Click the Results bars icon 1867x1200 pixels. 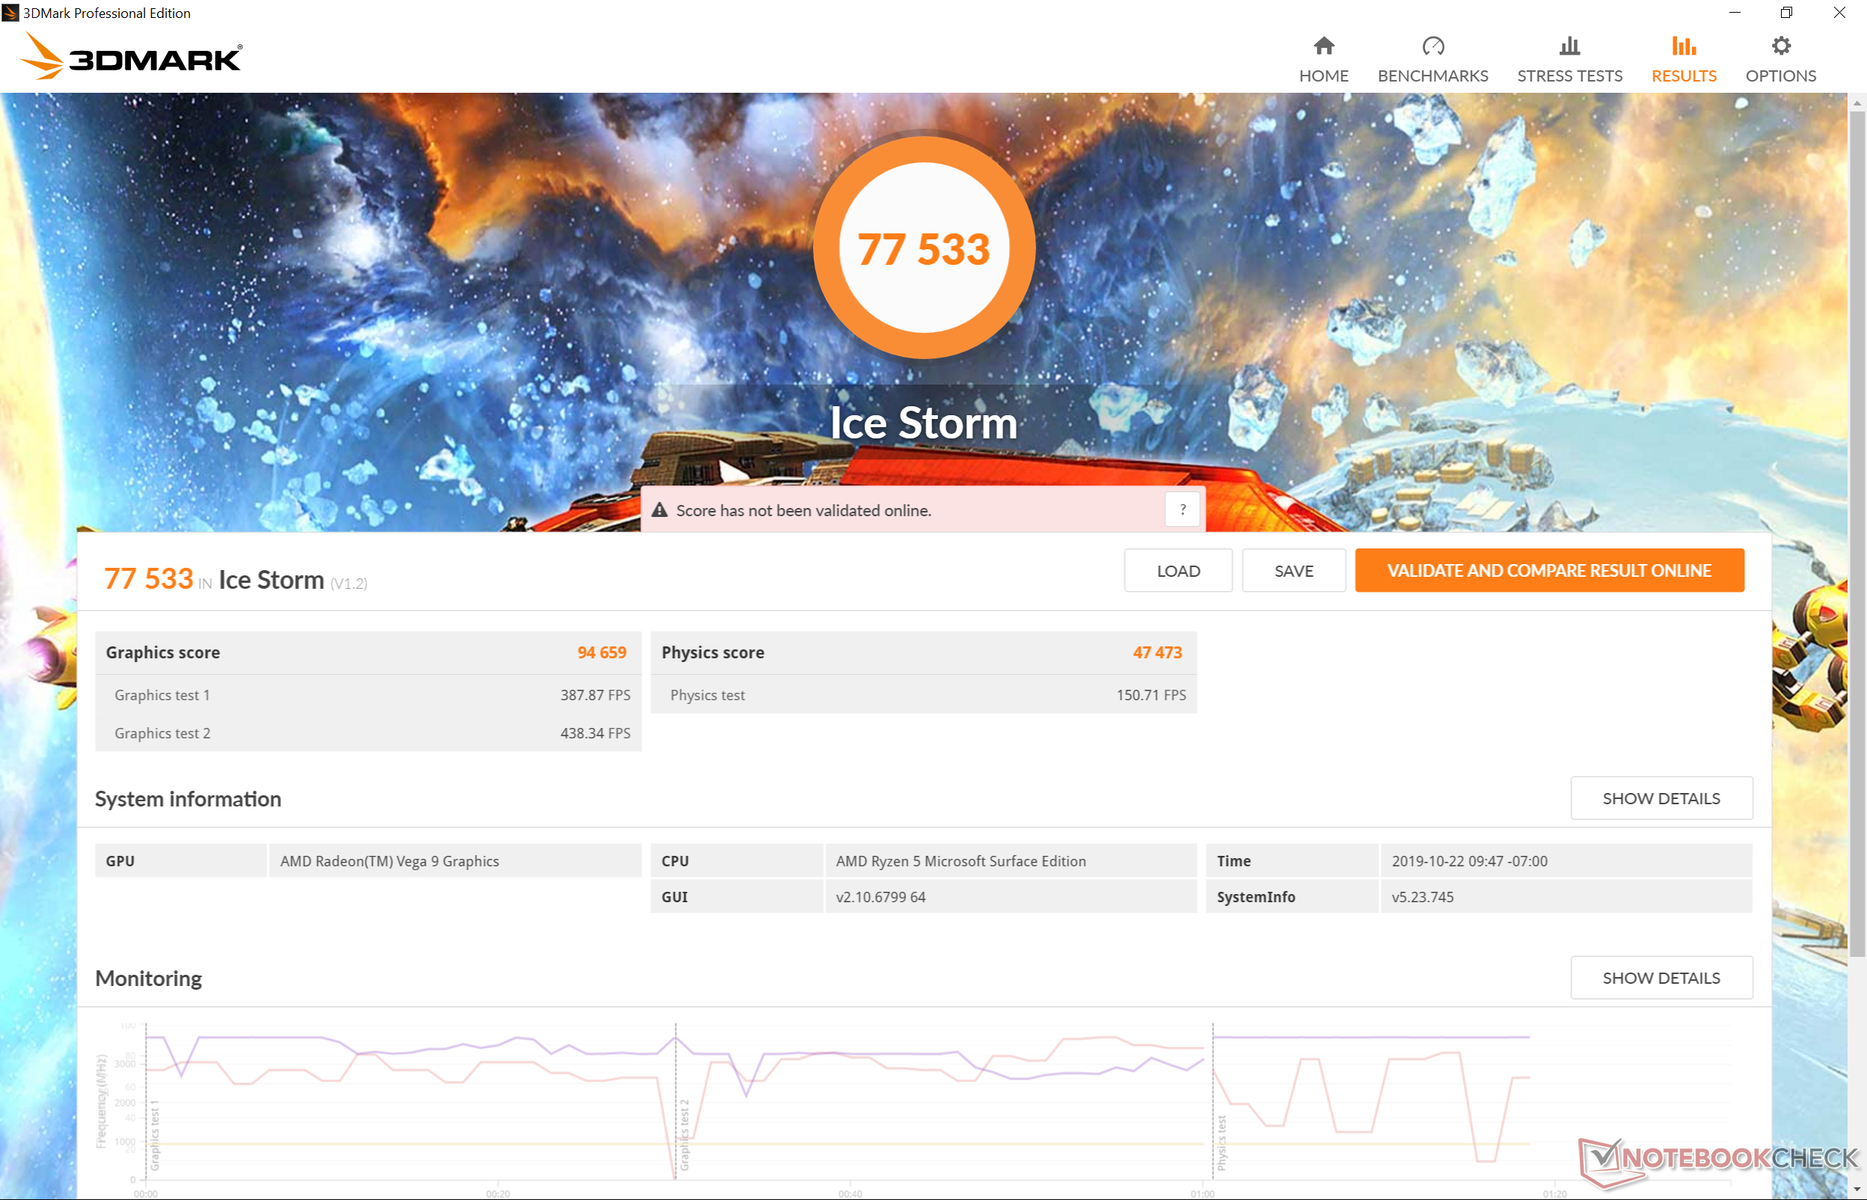1684,46
